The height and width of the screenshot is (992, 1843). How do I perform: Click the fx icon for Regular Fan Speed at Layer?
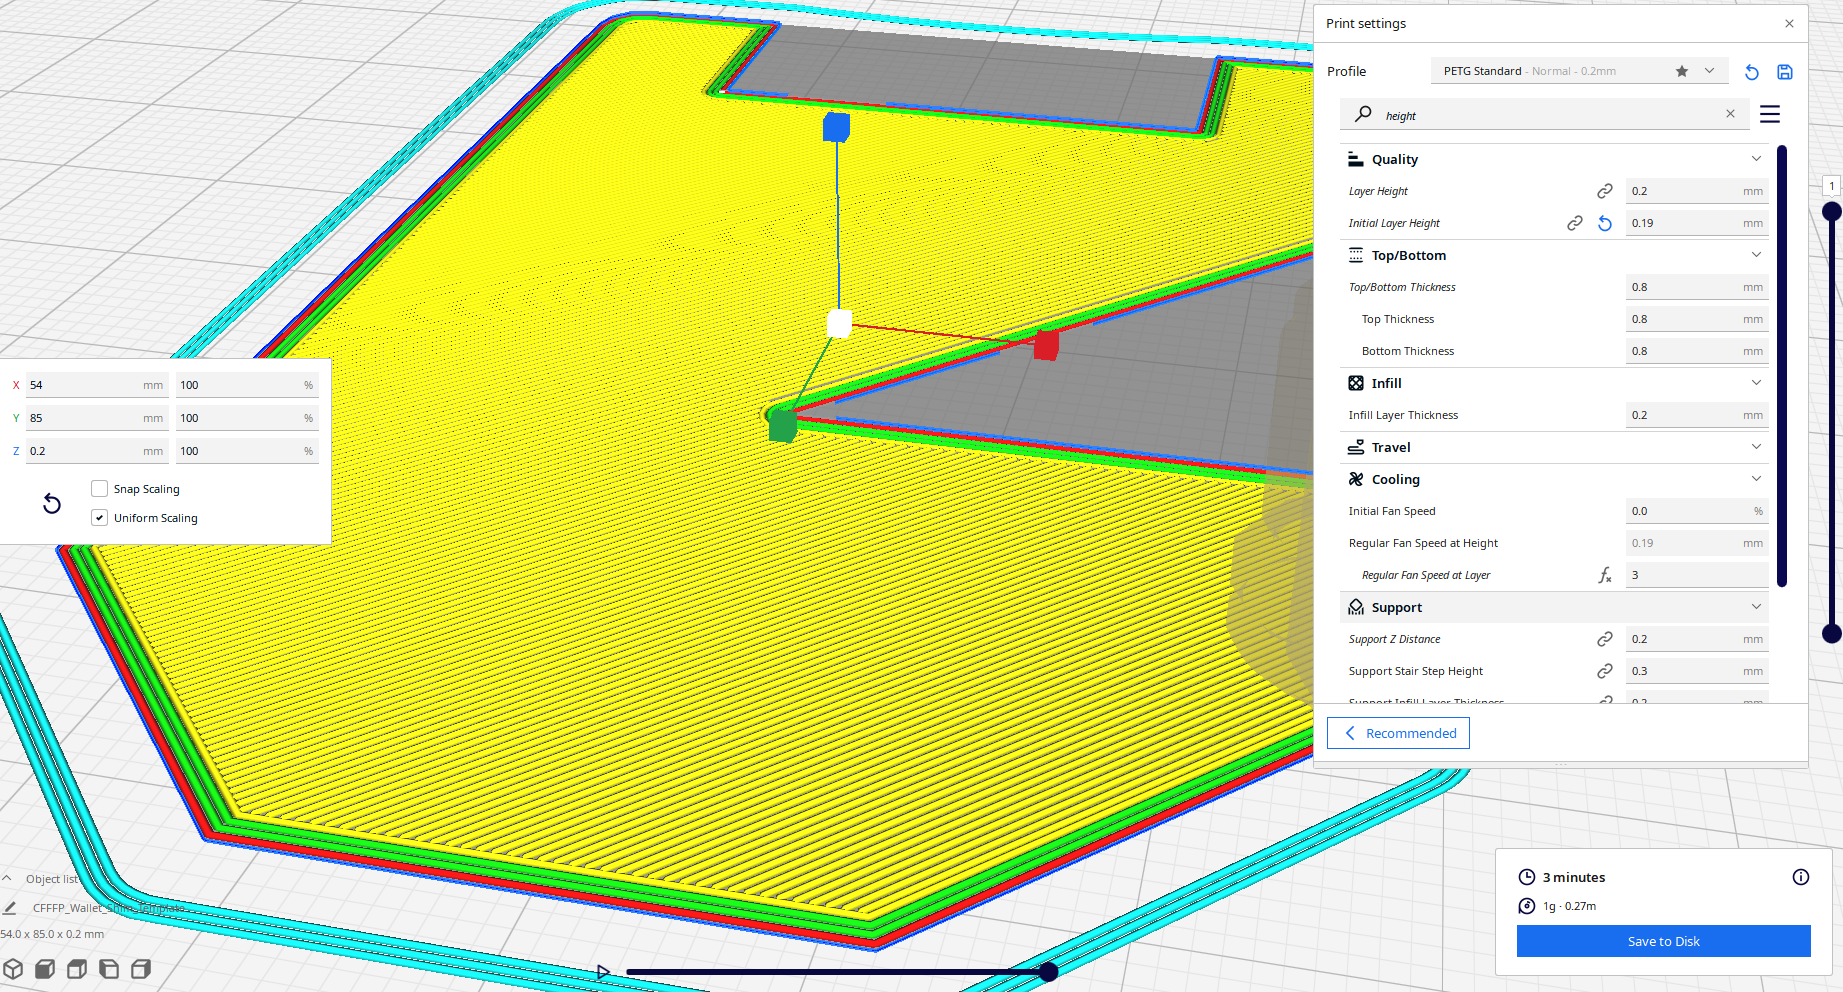click(x=1605, y=575)
